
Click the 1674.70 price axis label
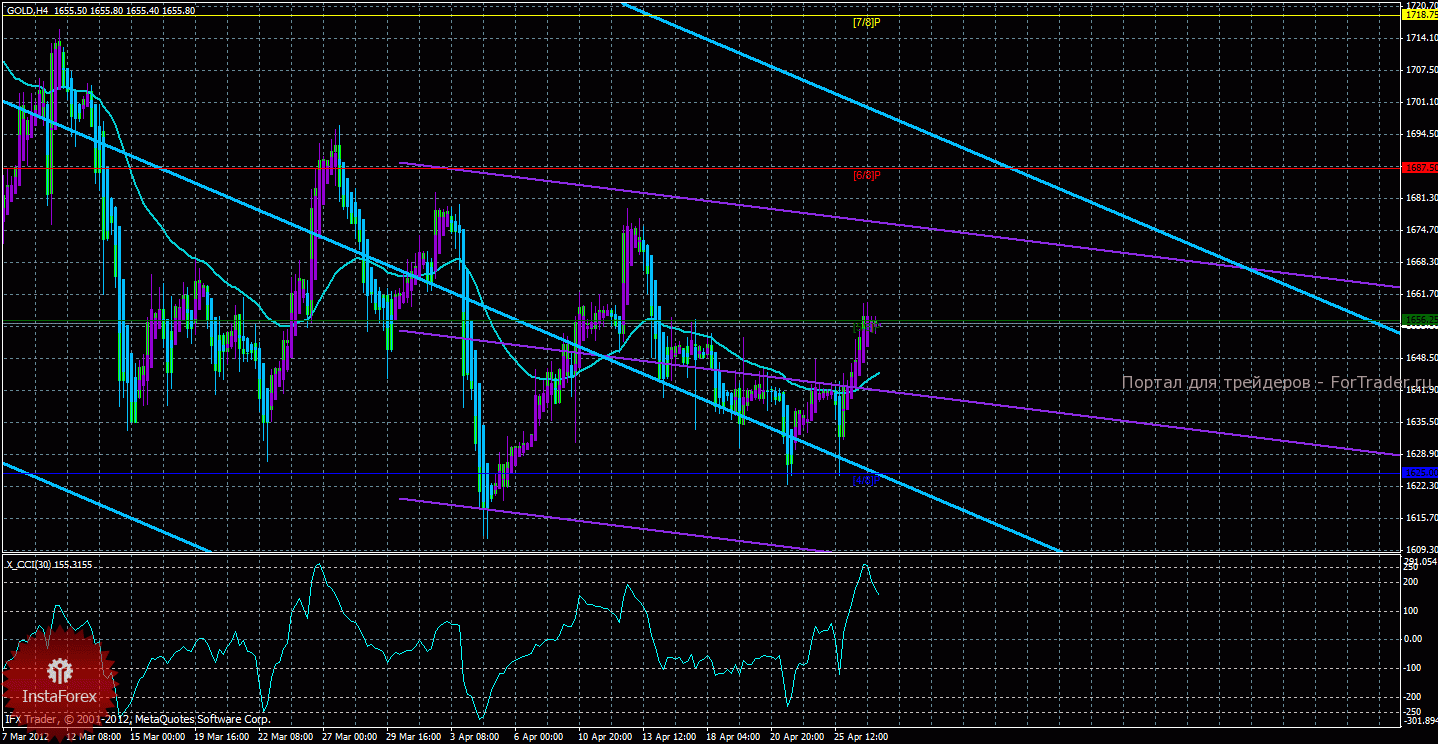[1420, 230]
